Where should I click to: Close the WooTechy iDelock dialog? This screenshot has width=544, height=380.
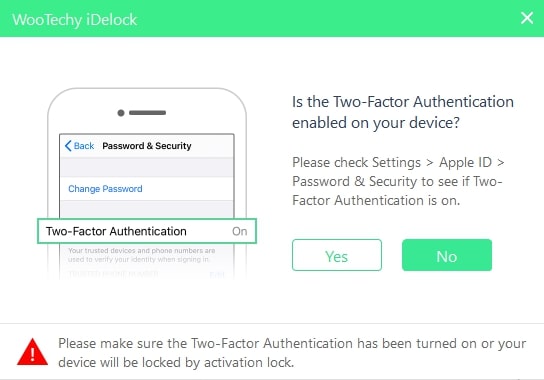click(x=527, y=18)
